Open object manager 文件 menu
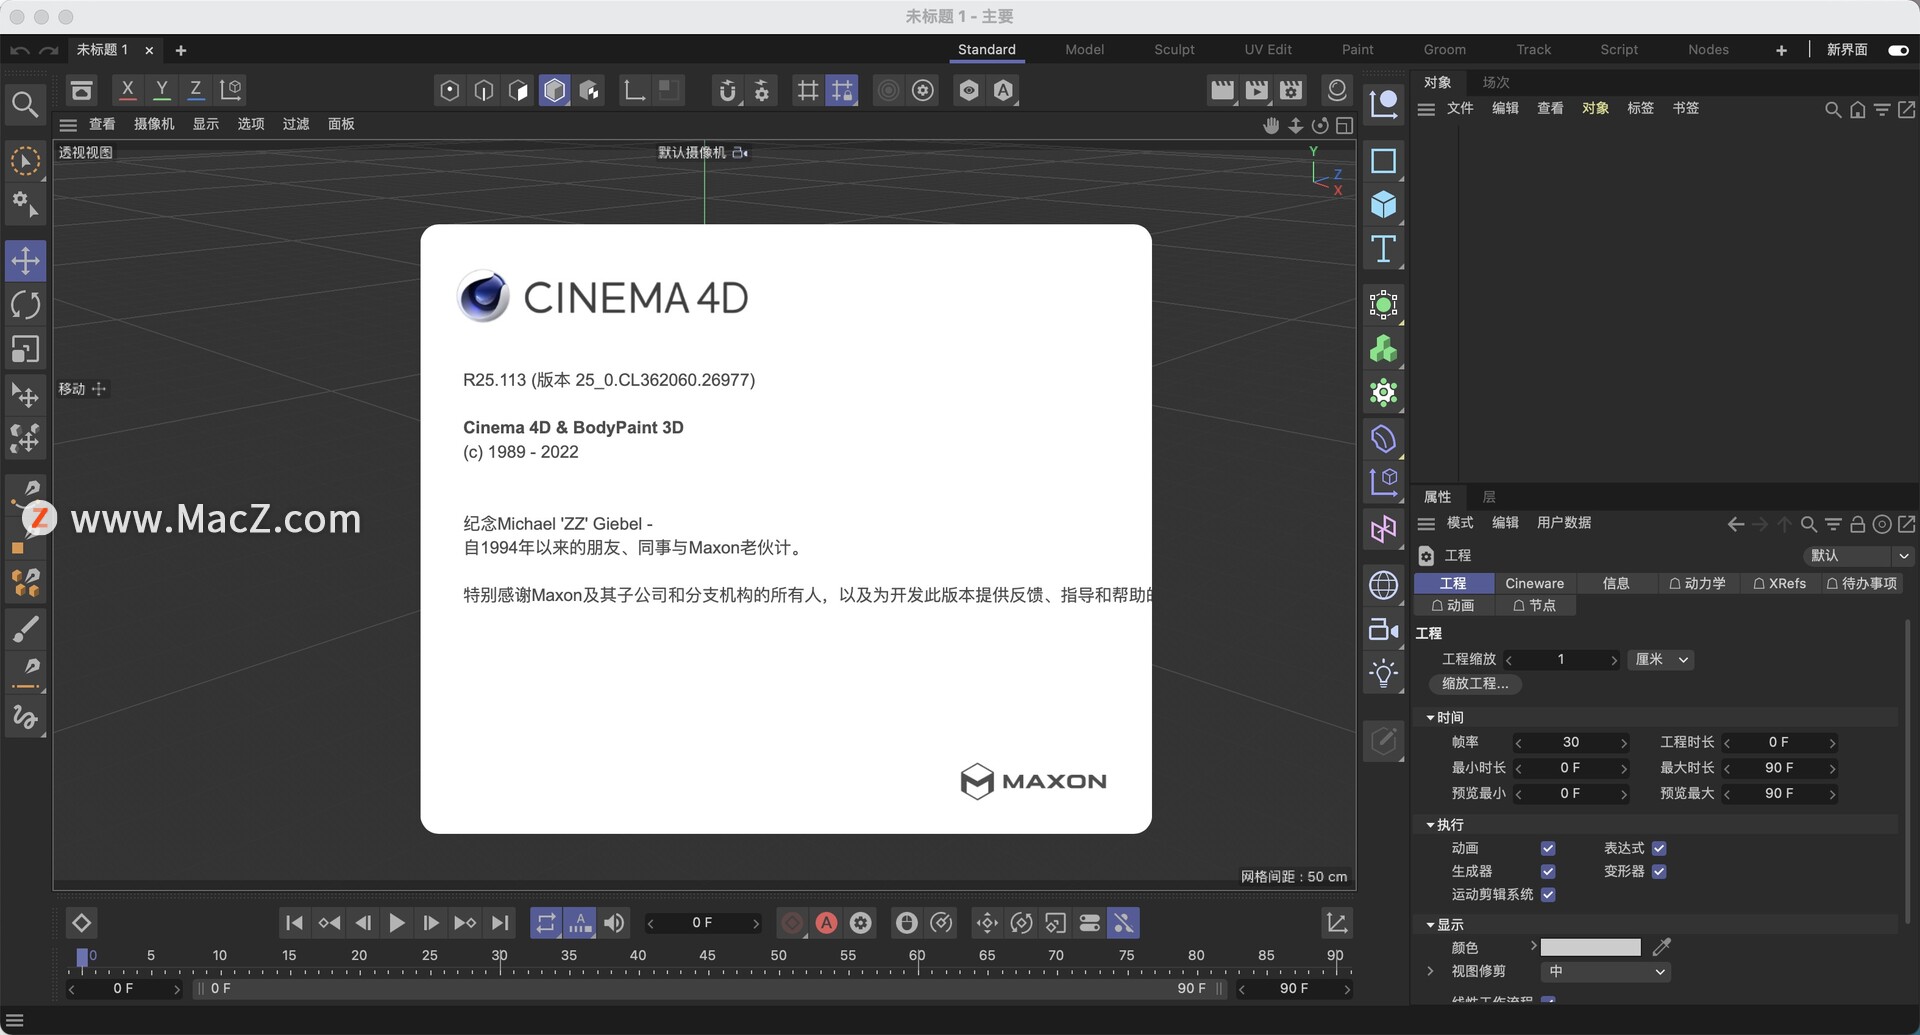The width and height of the screenshot is (1920, 1035). [1460, 108]
